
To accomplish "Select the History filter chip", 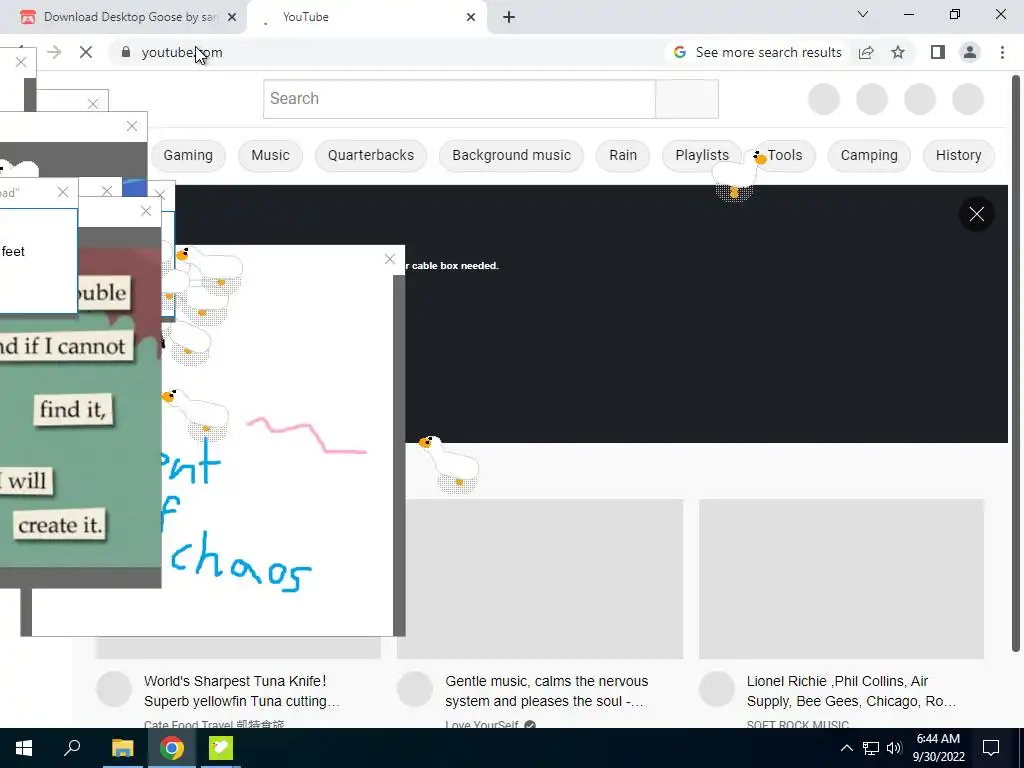I will click(x=958, y=155).
